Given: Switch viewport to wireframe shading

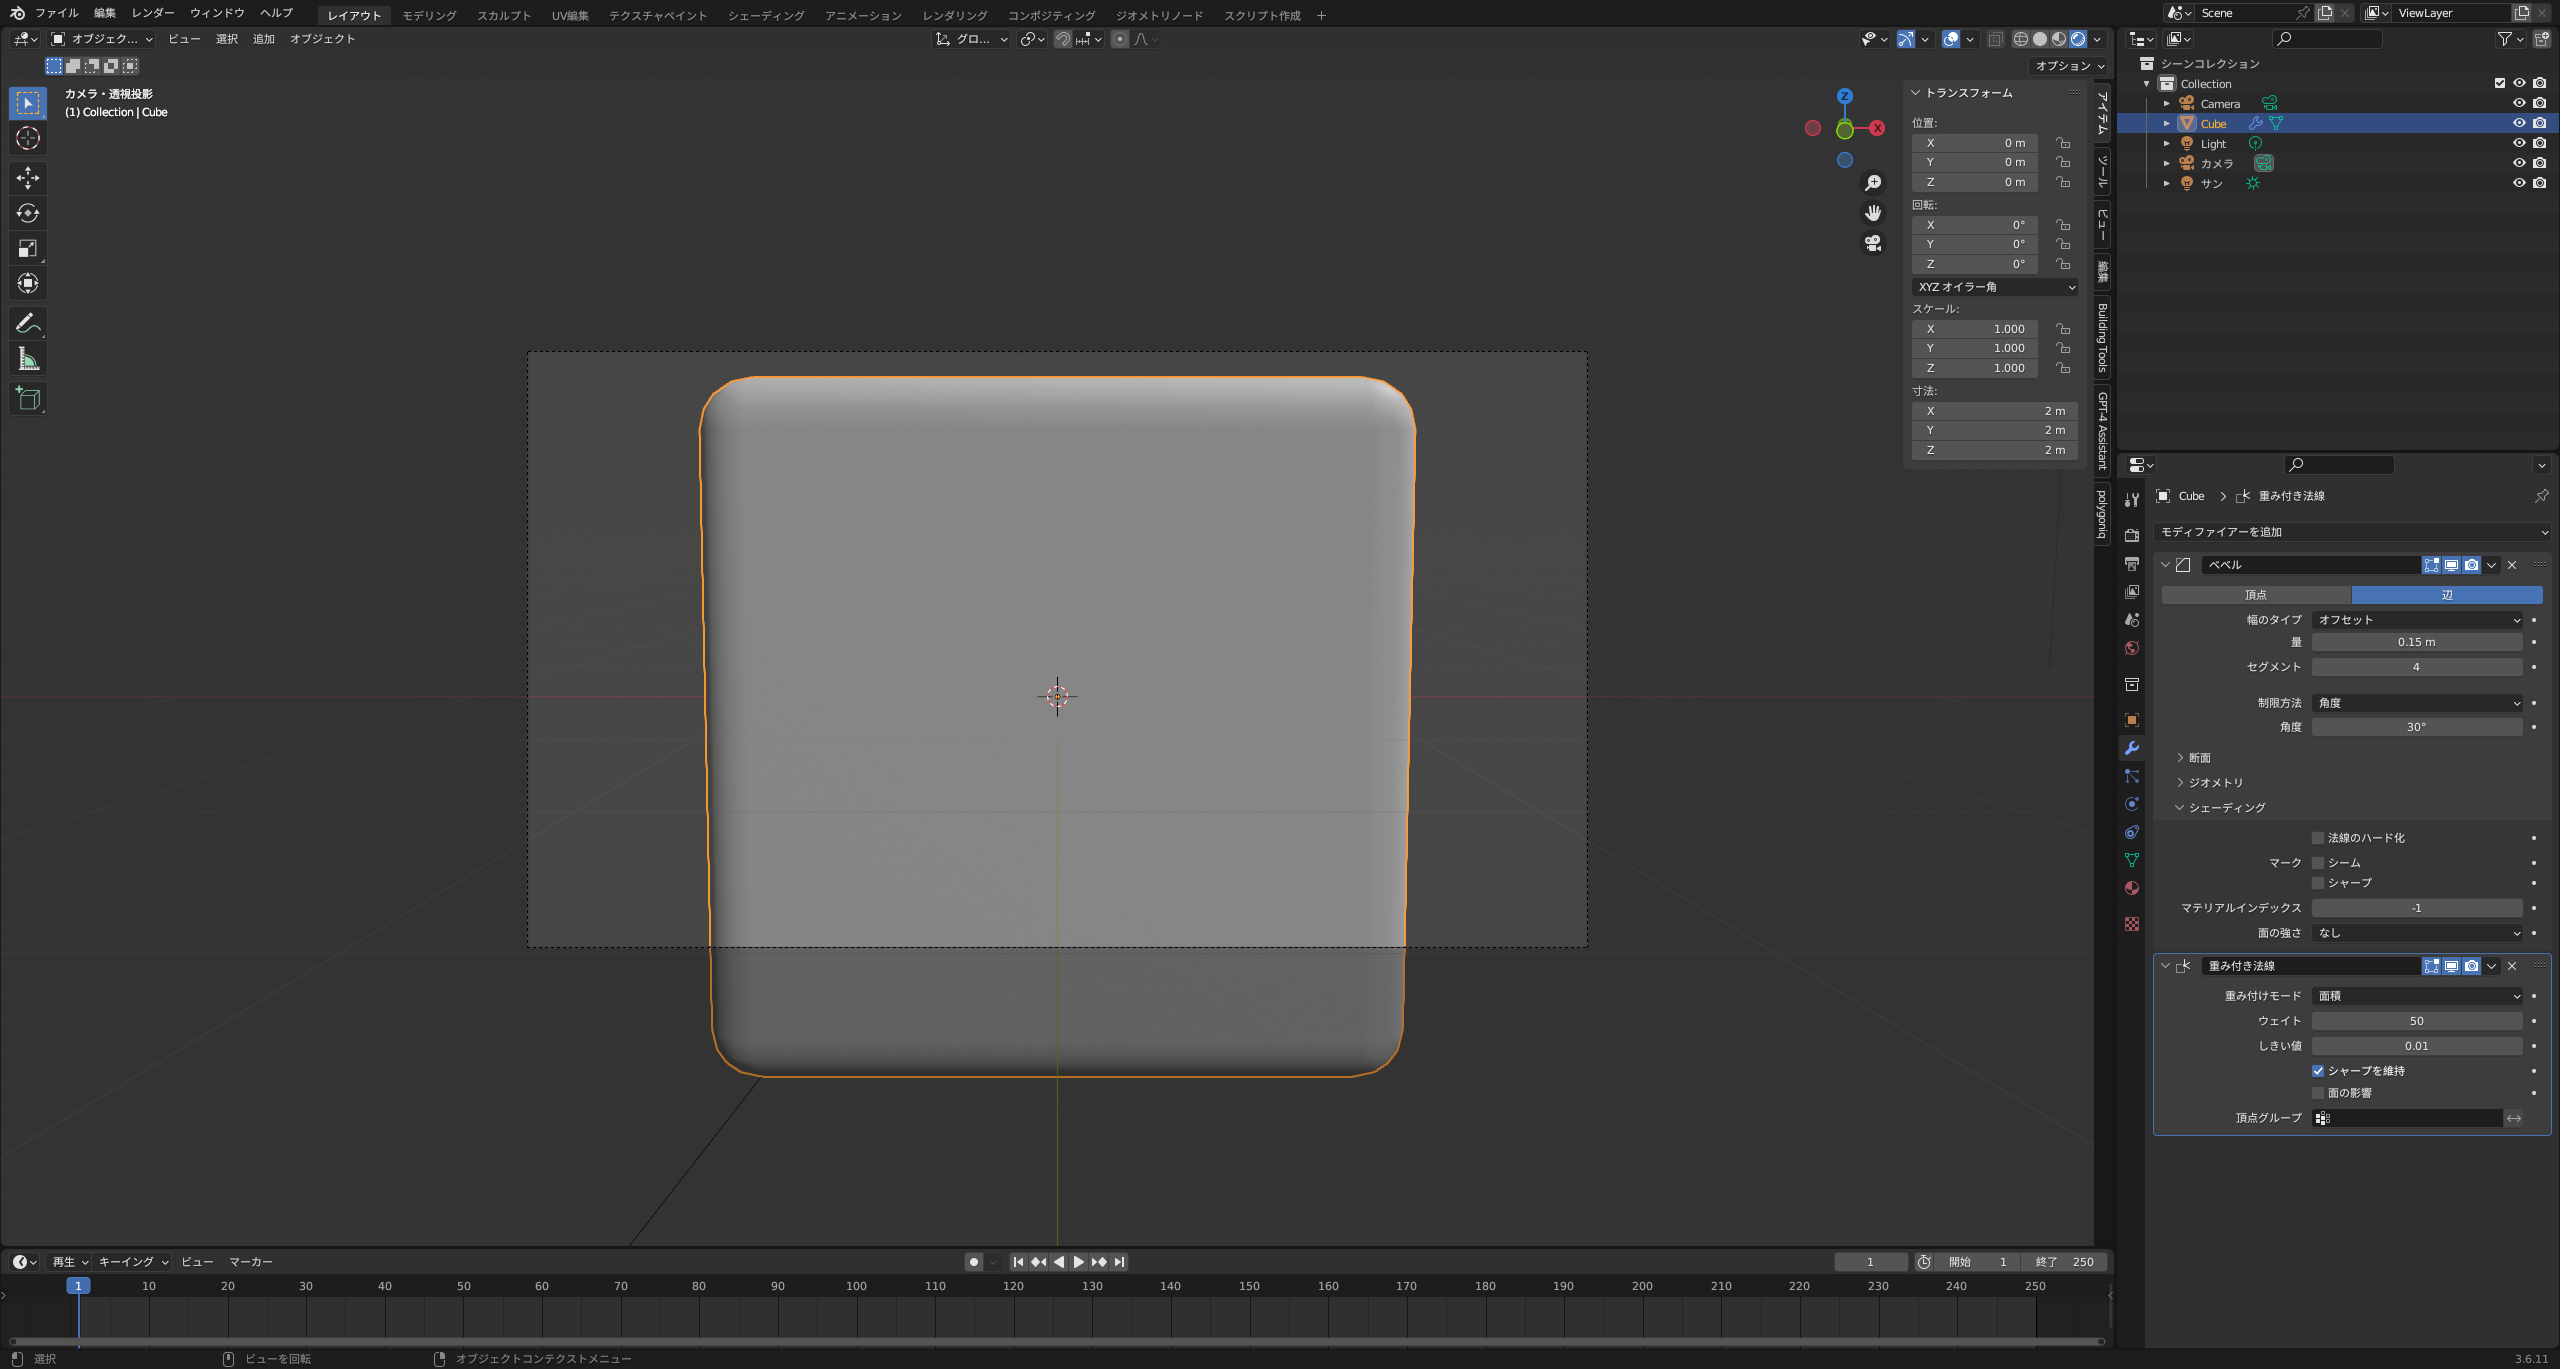Looking at the screenshot, I should (x=2020, y=39).
